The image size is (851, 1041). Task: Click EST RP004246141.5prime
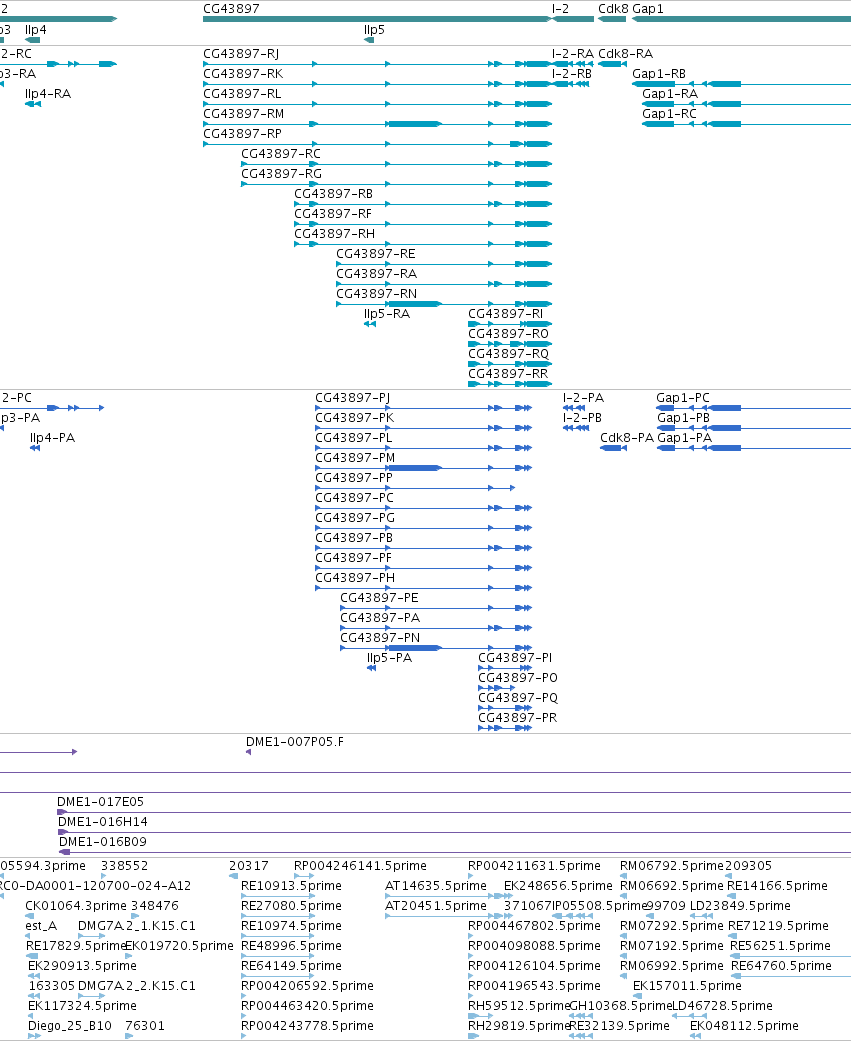[360, 866]
